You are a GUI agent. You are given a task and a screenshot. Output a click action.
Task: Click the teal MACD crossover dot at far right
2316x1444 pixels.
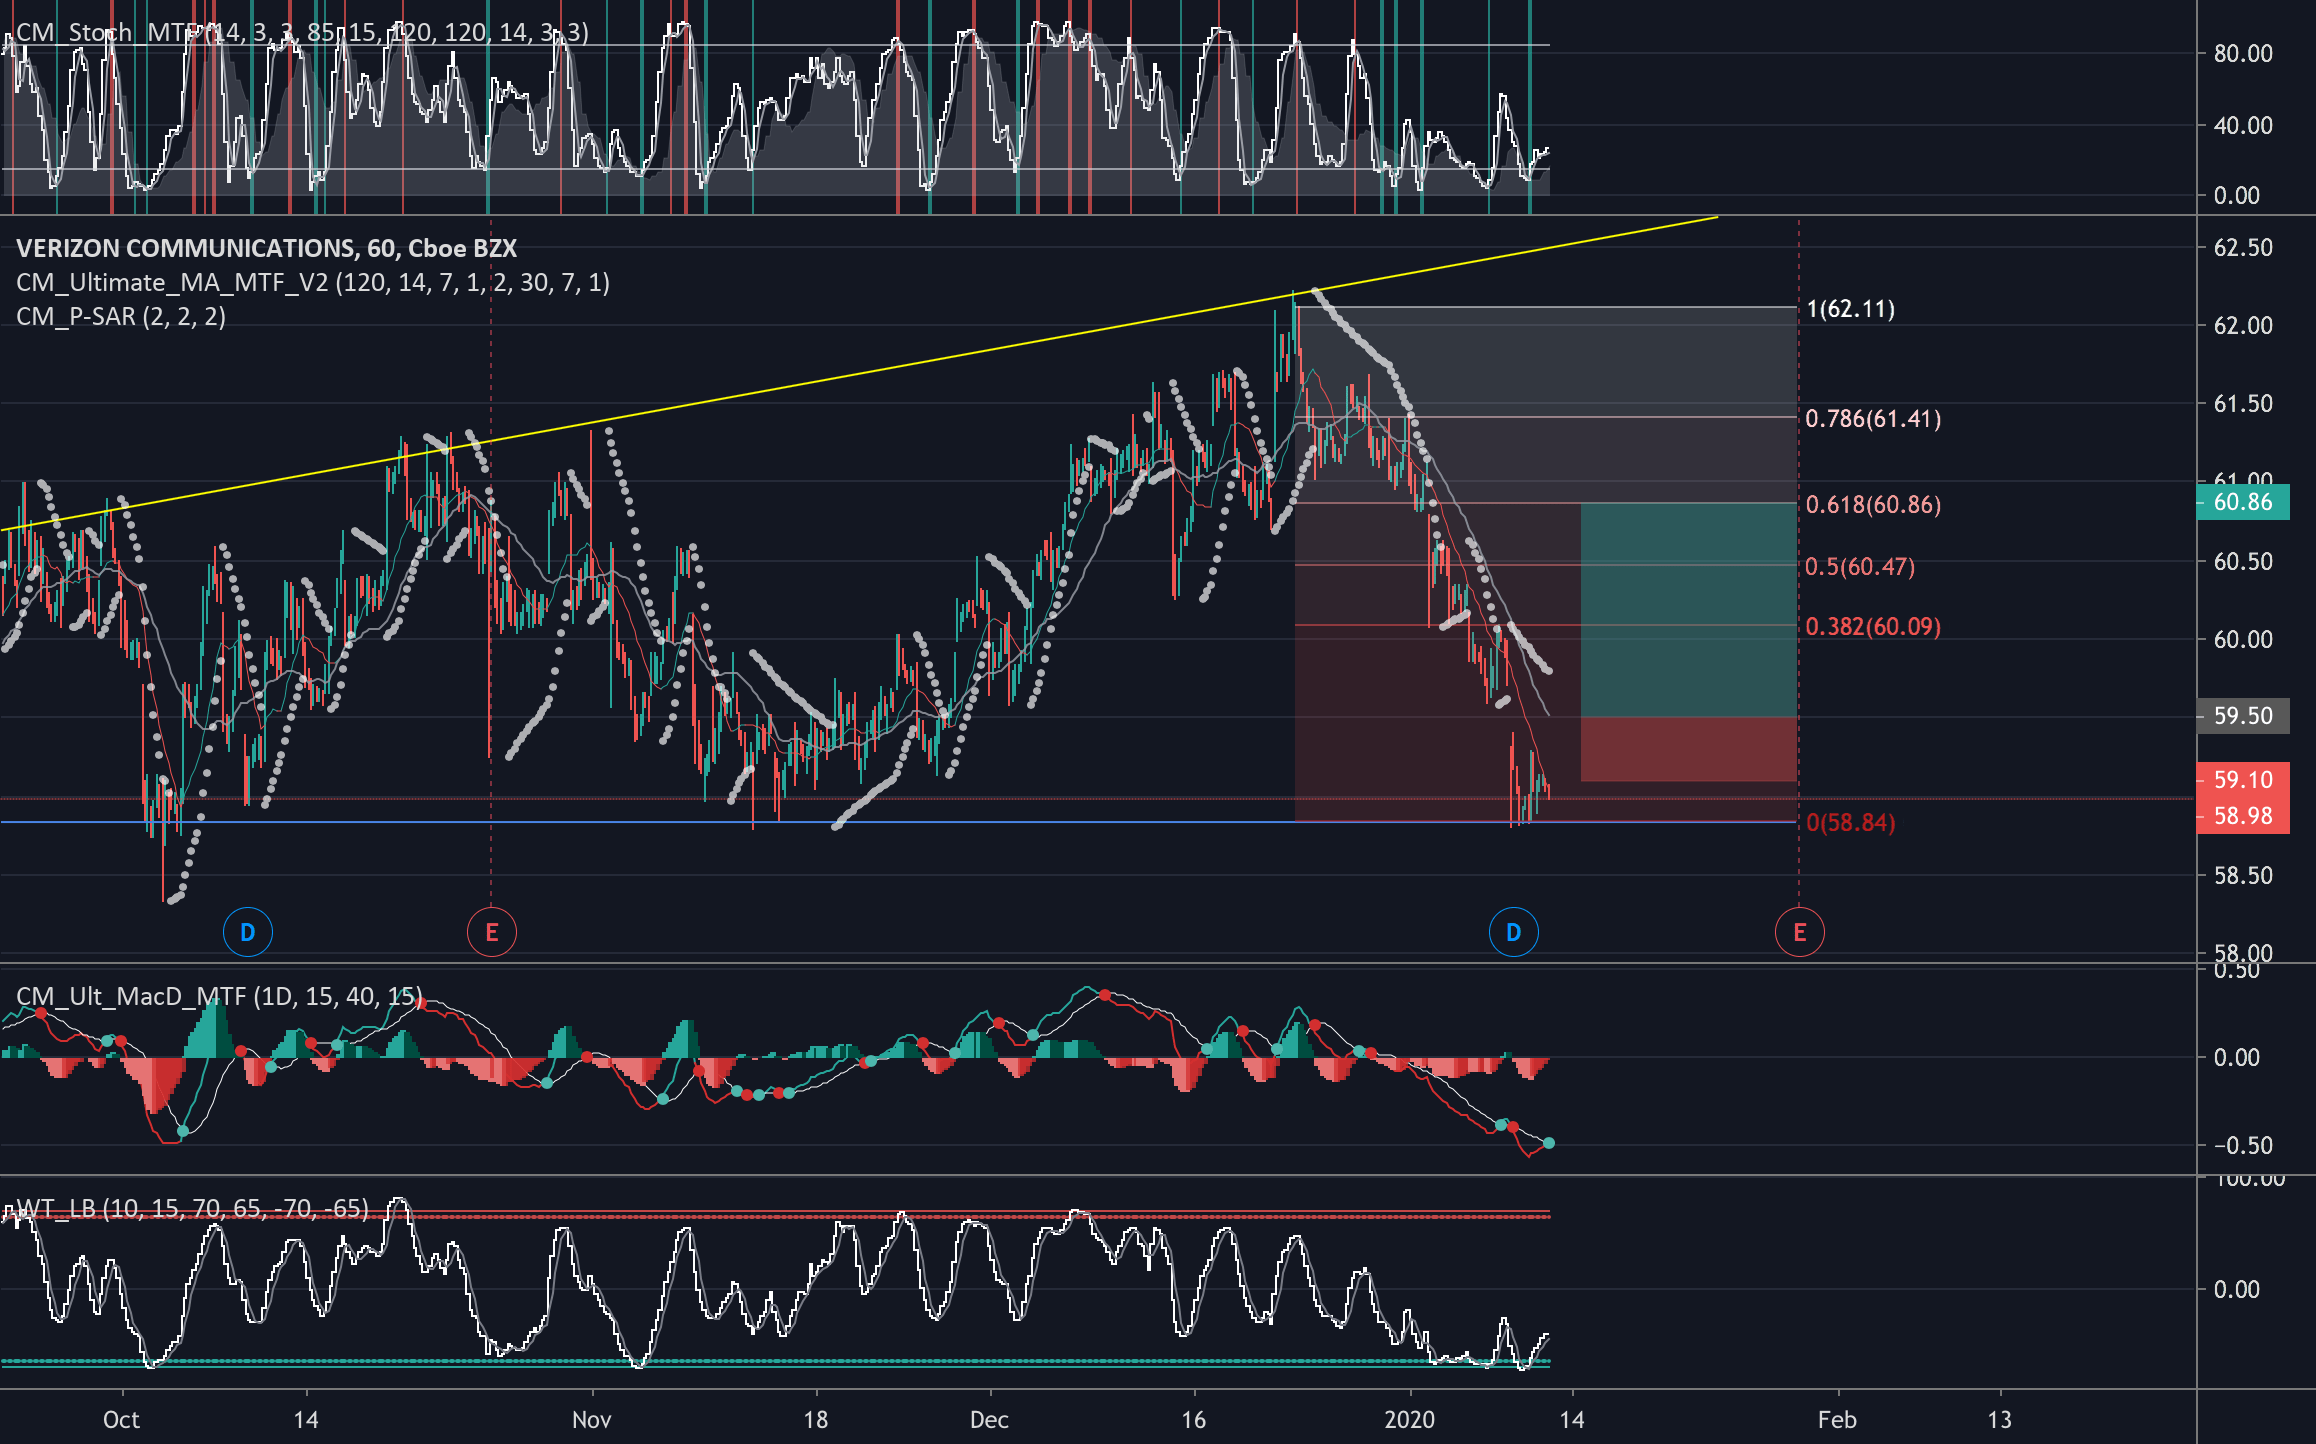coord(1549,1143)
